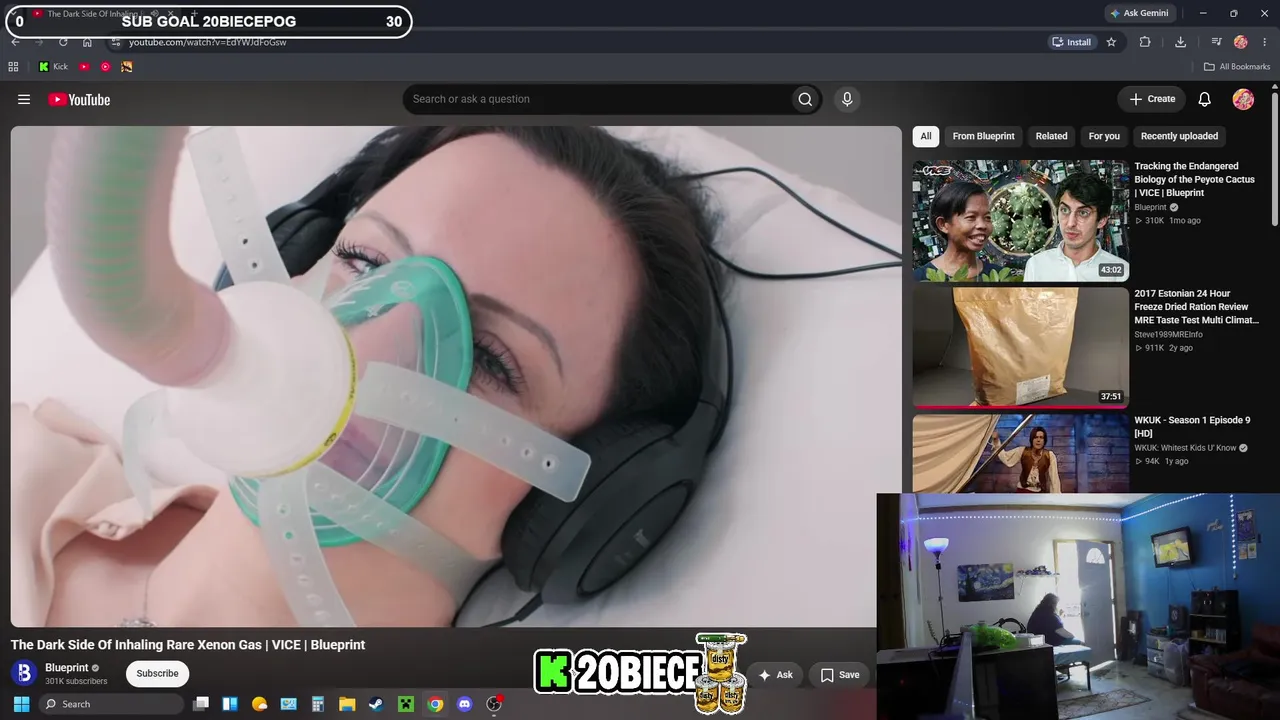The width and height of the screenshot is (1280, 720).
Task: Click the video player showing the mask
Action: [x=456, y=376]
